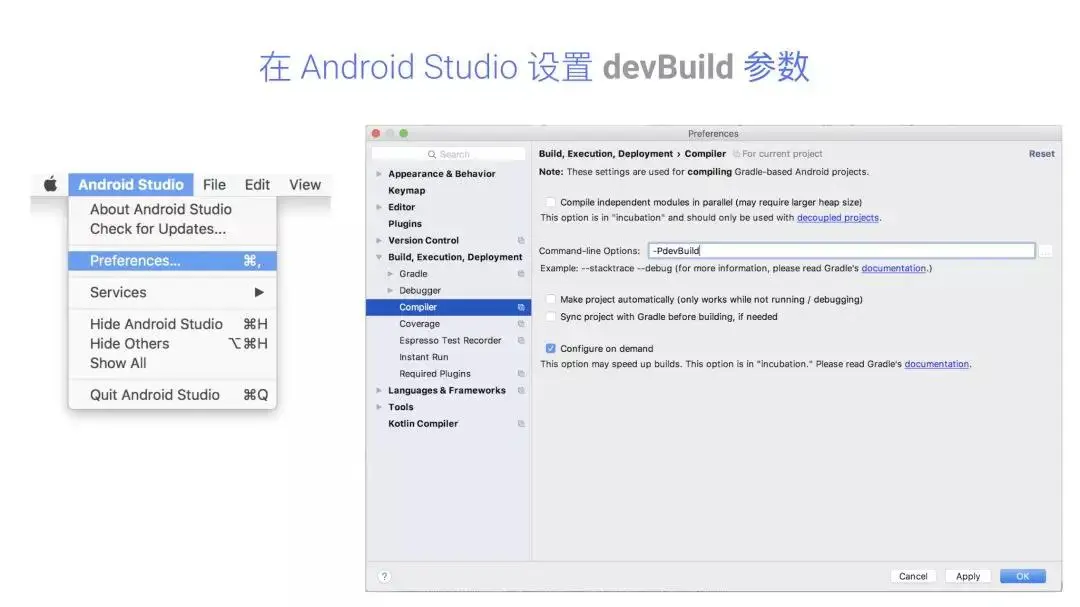Expand Appearance & Behavior section
The width and height of the screenshot is (1080, 607).
coord(379,174)
